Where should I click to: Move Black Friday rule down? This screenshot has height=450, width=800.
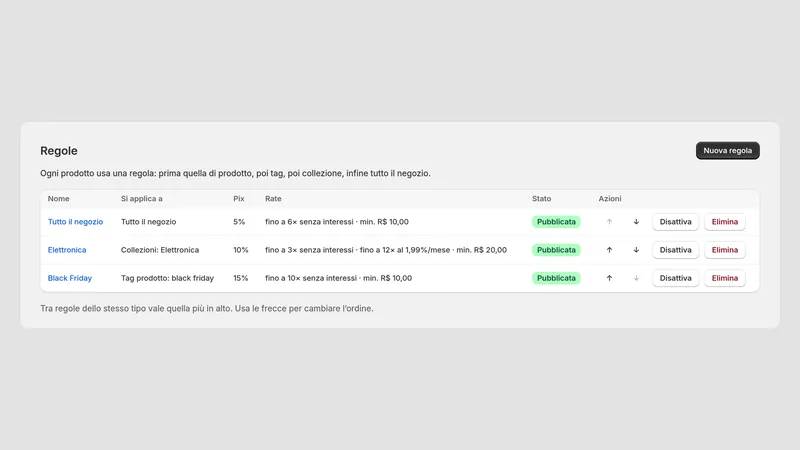[x=636, y=278]
